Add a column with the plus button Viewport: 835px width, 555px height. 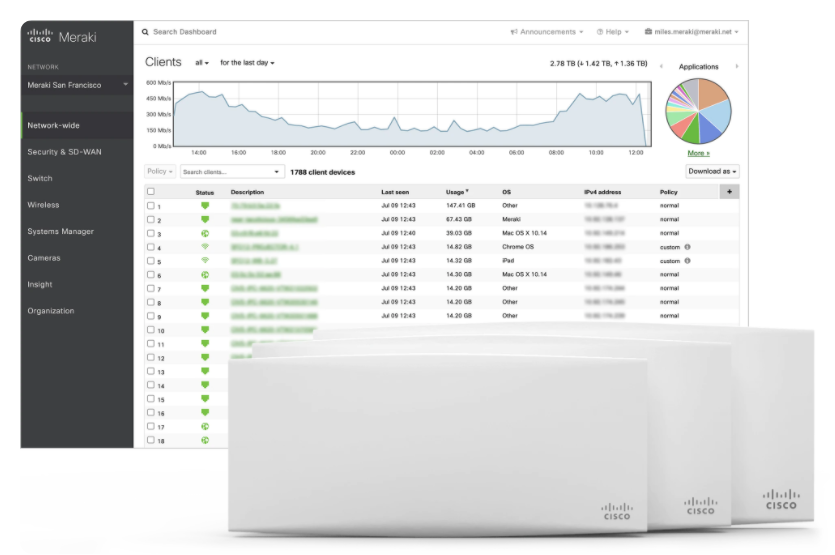tap(729, 192)
